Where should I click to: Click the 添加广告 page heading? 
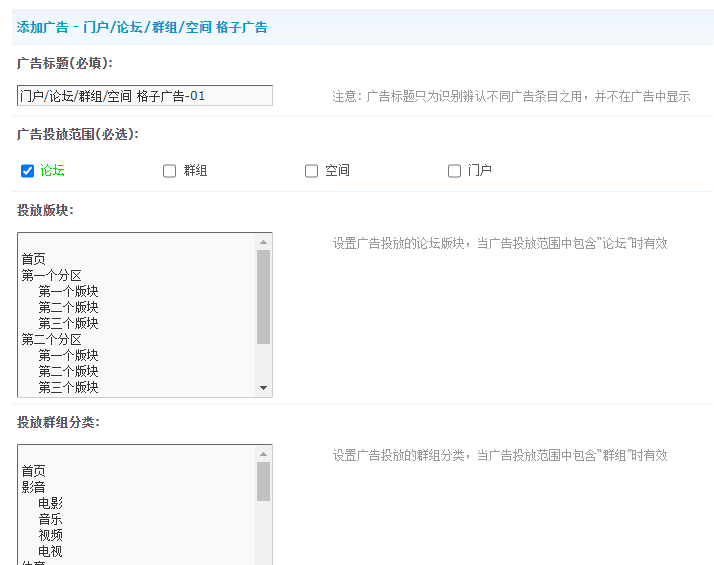[142, 27]
